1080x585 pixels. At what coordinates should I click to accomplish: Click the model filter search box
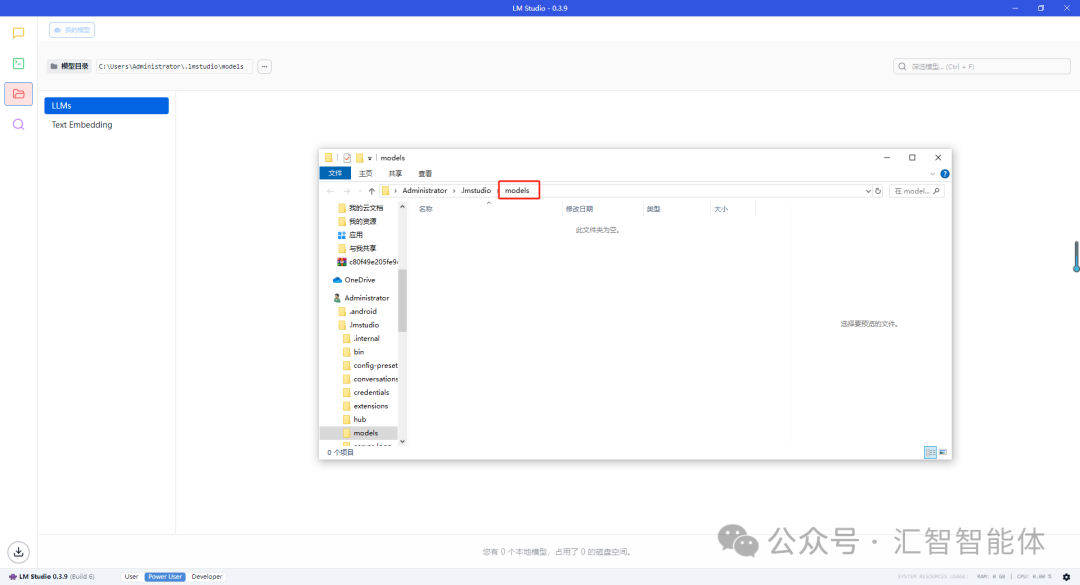pos(982,67)
